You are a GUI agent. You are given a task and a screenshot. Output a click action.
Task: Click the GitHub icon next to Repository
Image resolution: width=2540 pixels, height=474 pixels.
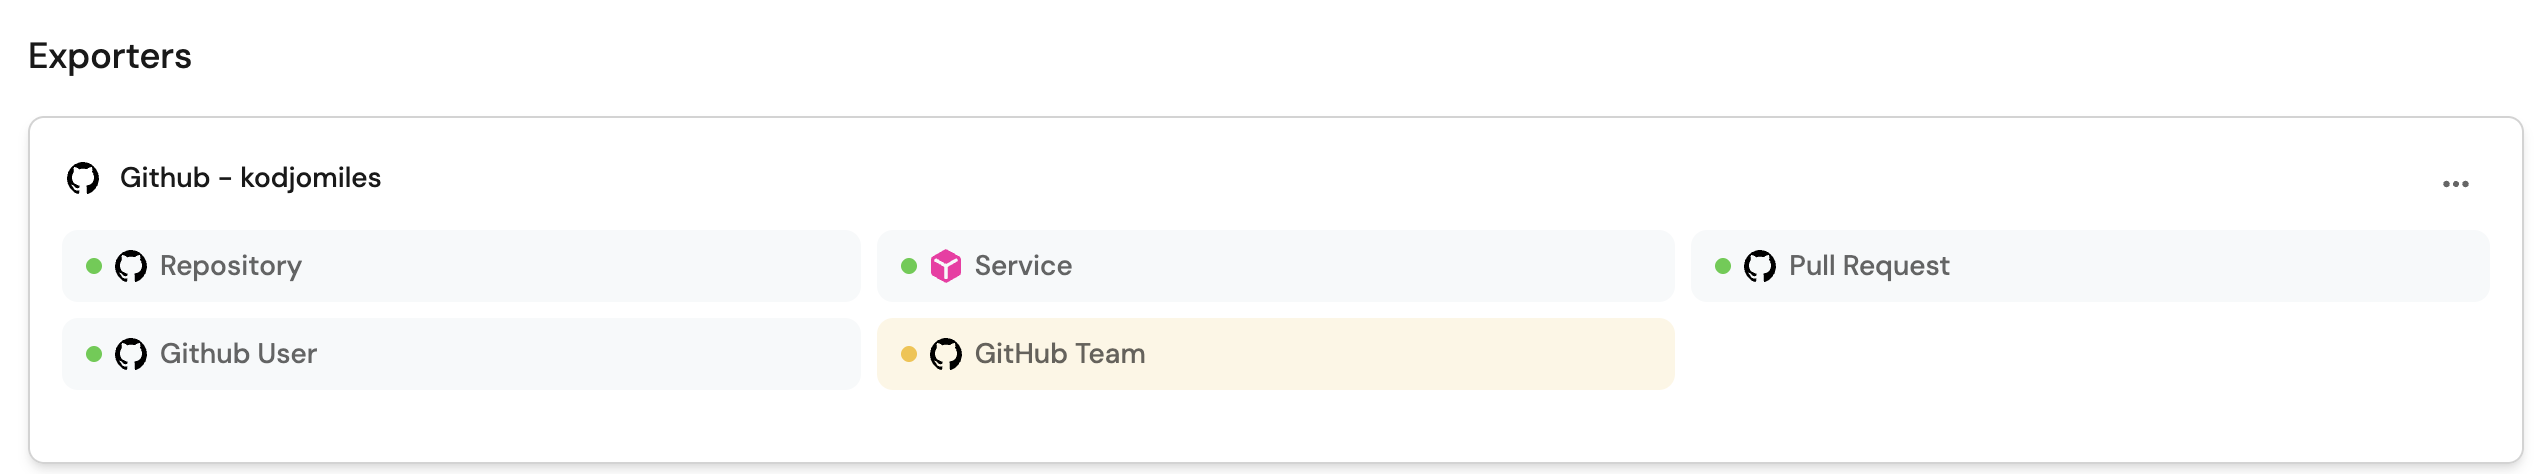coord(131,267)
